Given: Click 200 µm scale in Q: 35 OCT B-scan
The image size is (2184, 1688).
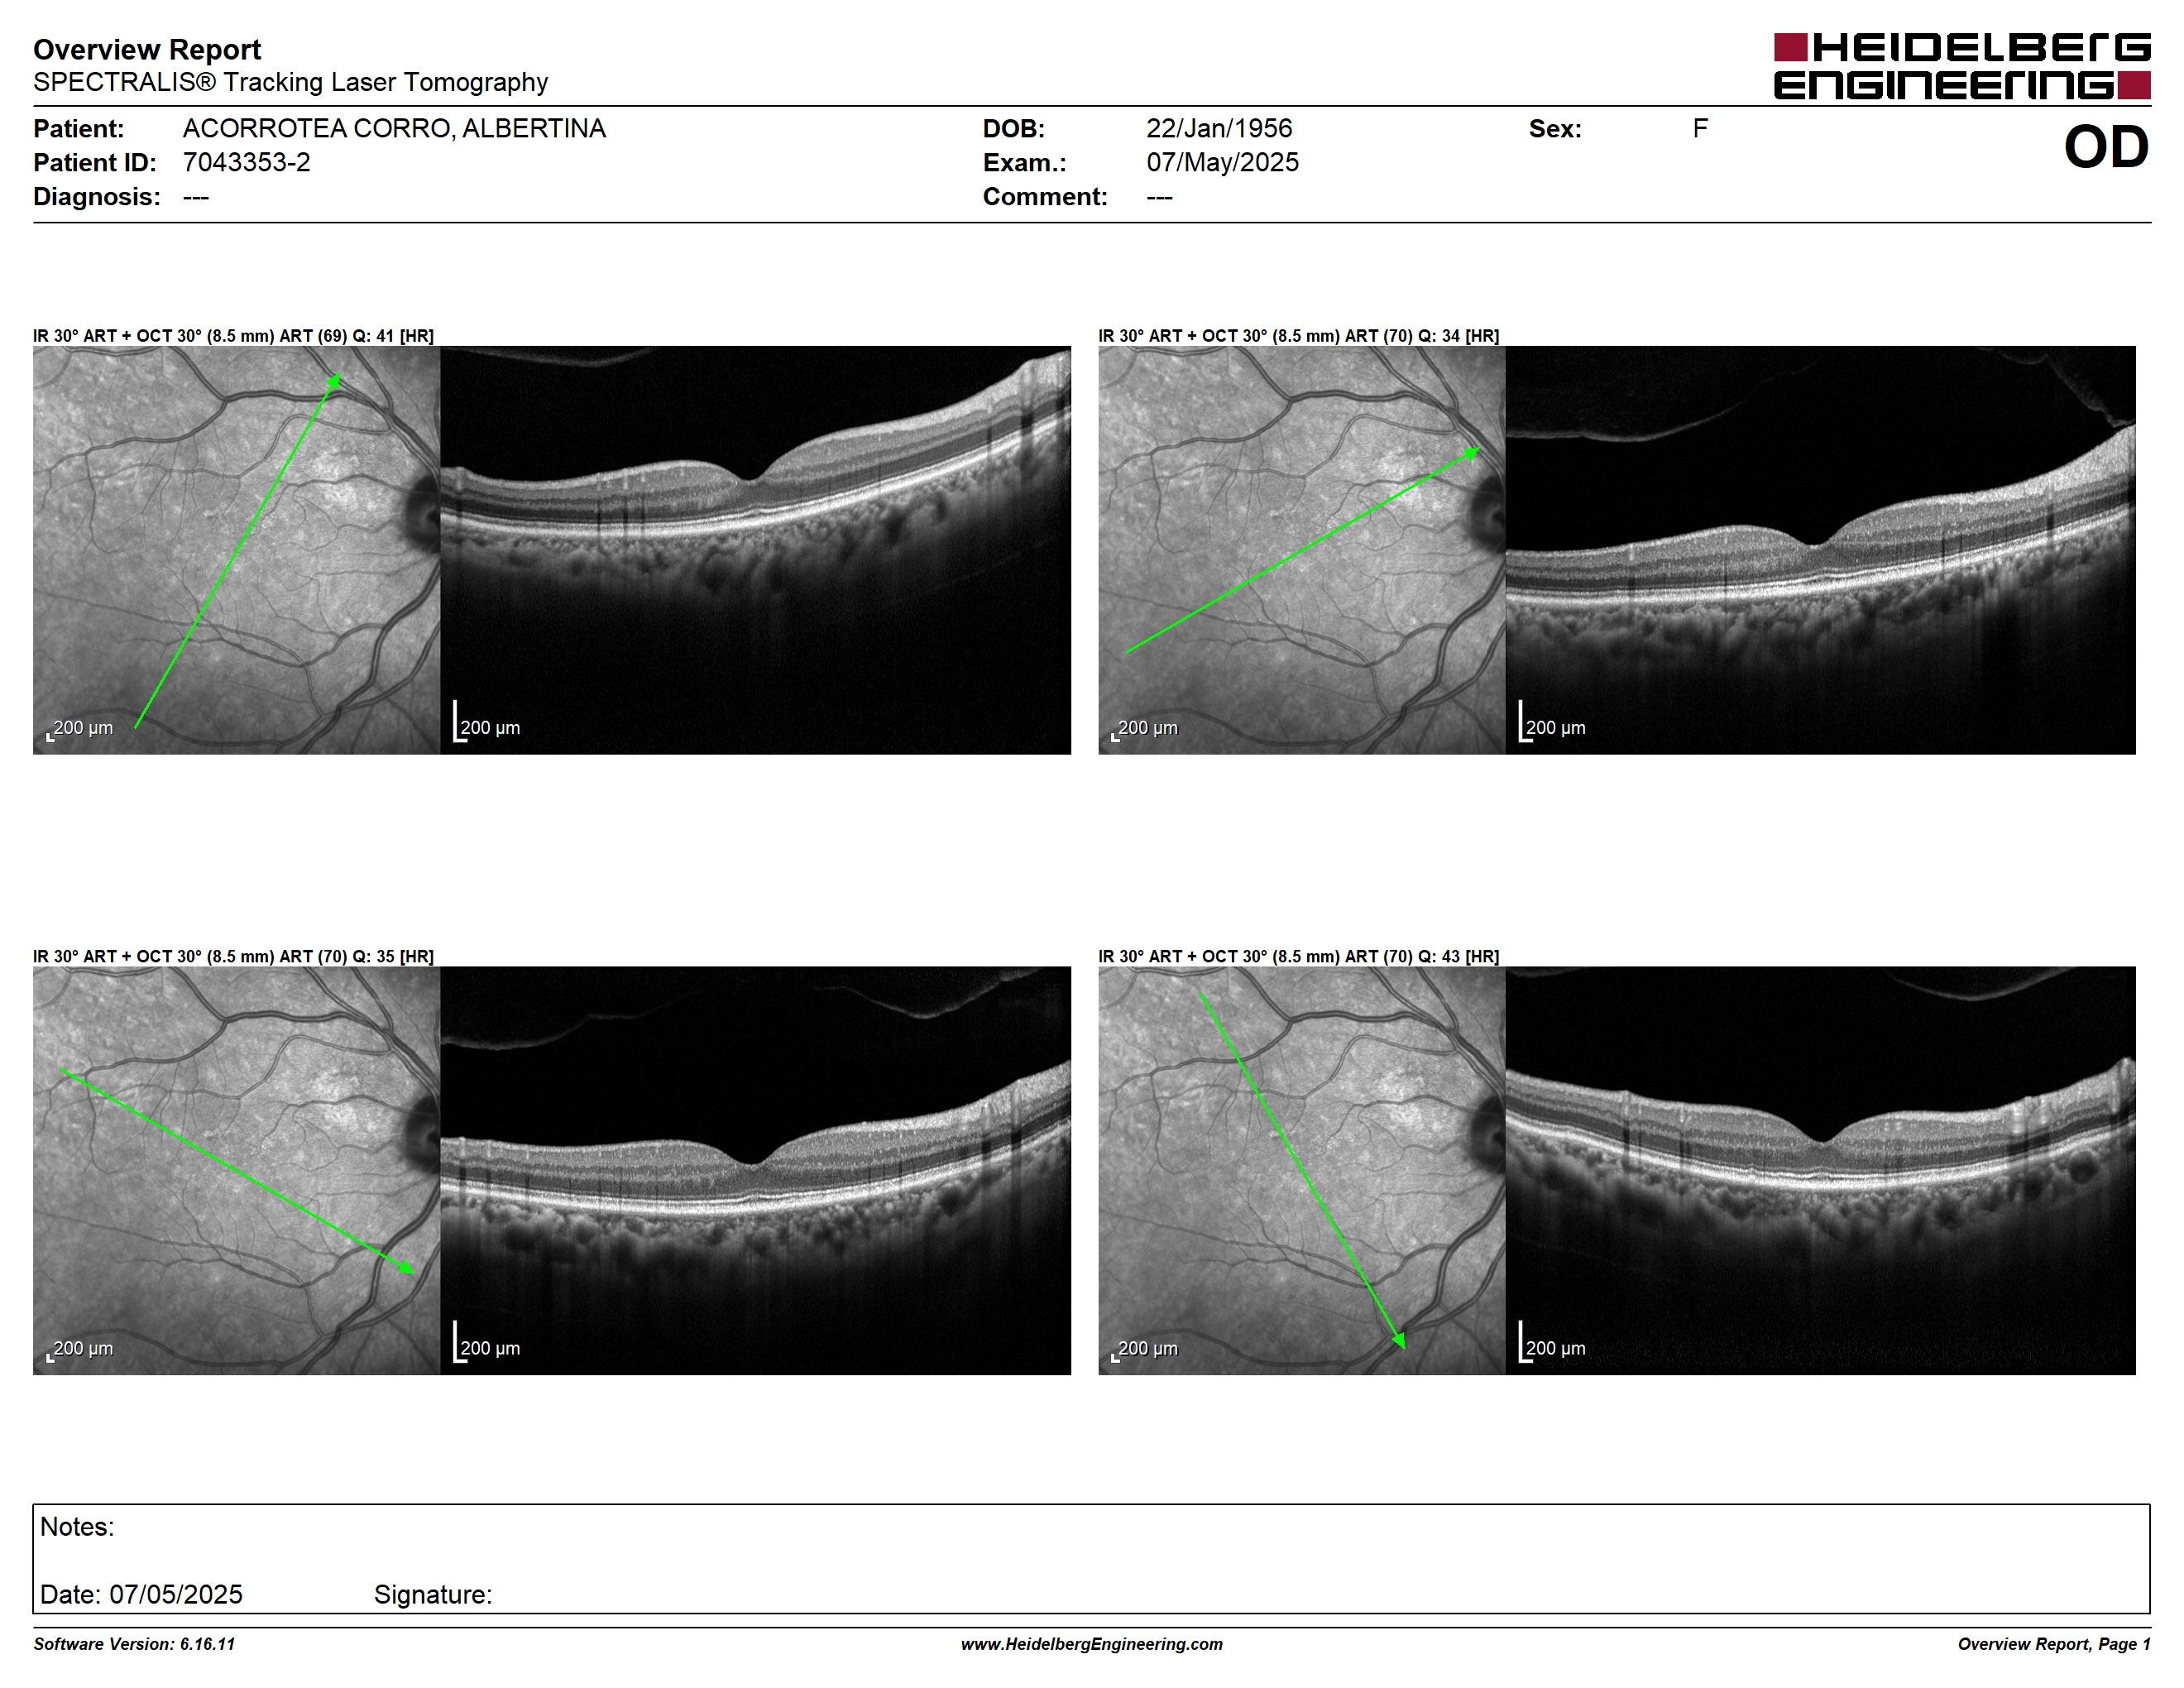Looking at the screenshot, I should click(x=487, y=1343).
